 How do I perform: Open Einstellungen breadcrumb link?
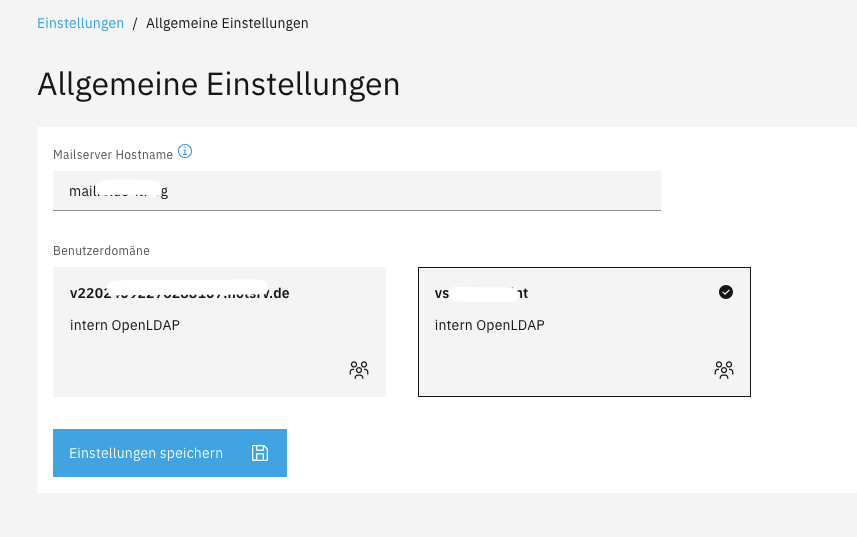click(80, 23)
